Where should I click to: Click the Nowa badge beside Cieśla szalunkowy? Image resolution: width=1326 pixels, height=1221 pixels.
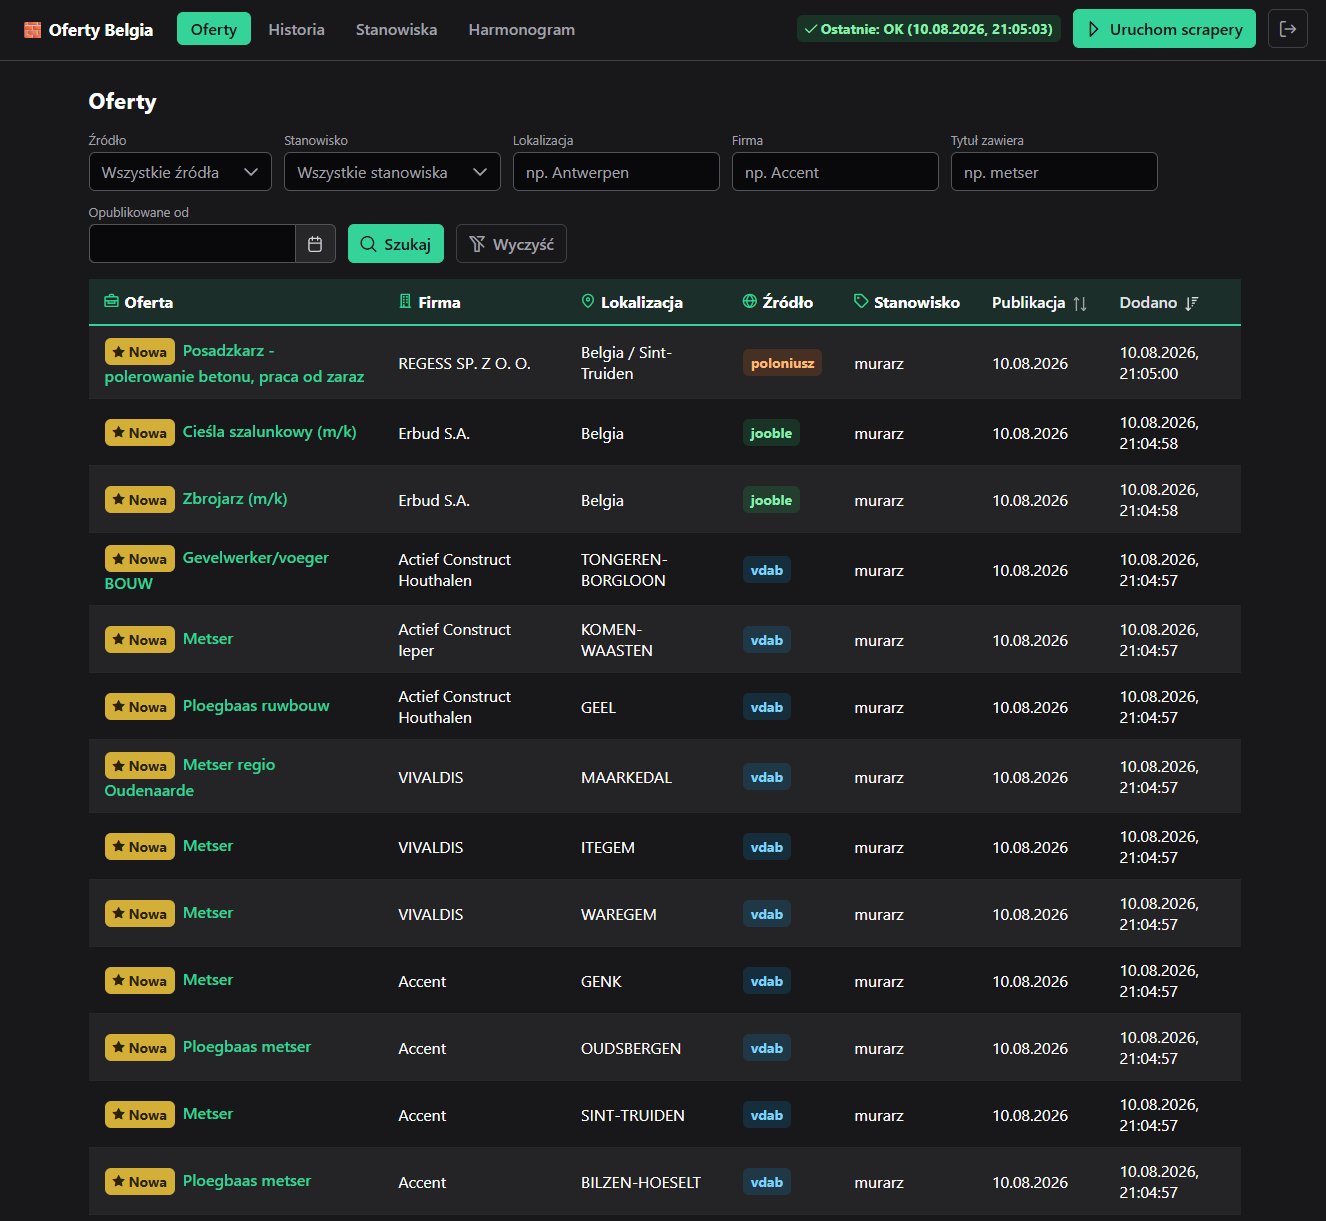pos(140,433)
